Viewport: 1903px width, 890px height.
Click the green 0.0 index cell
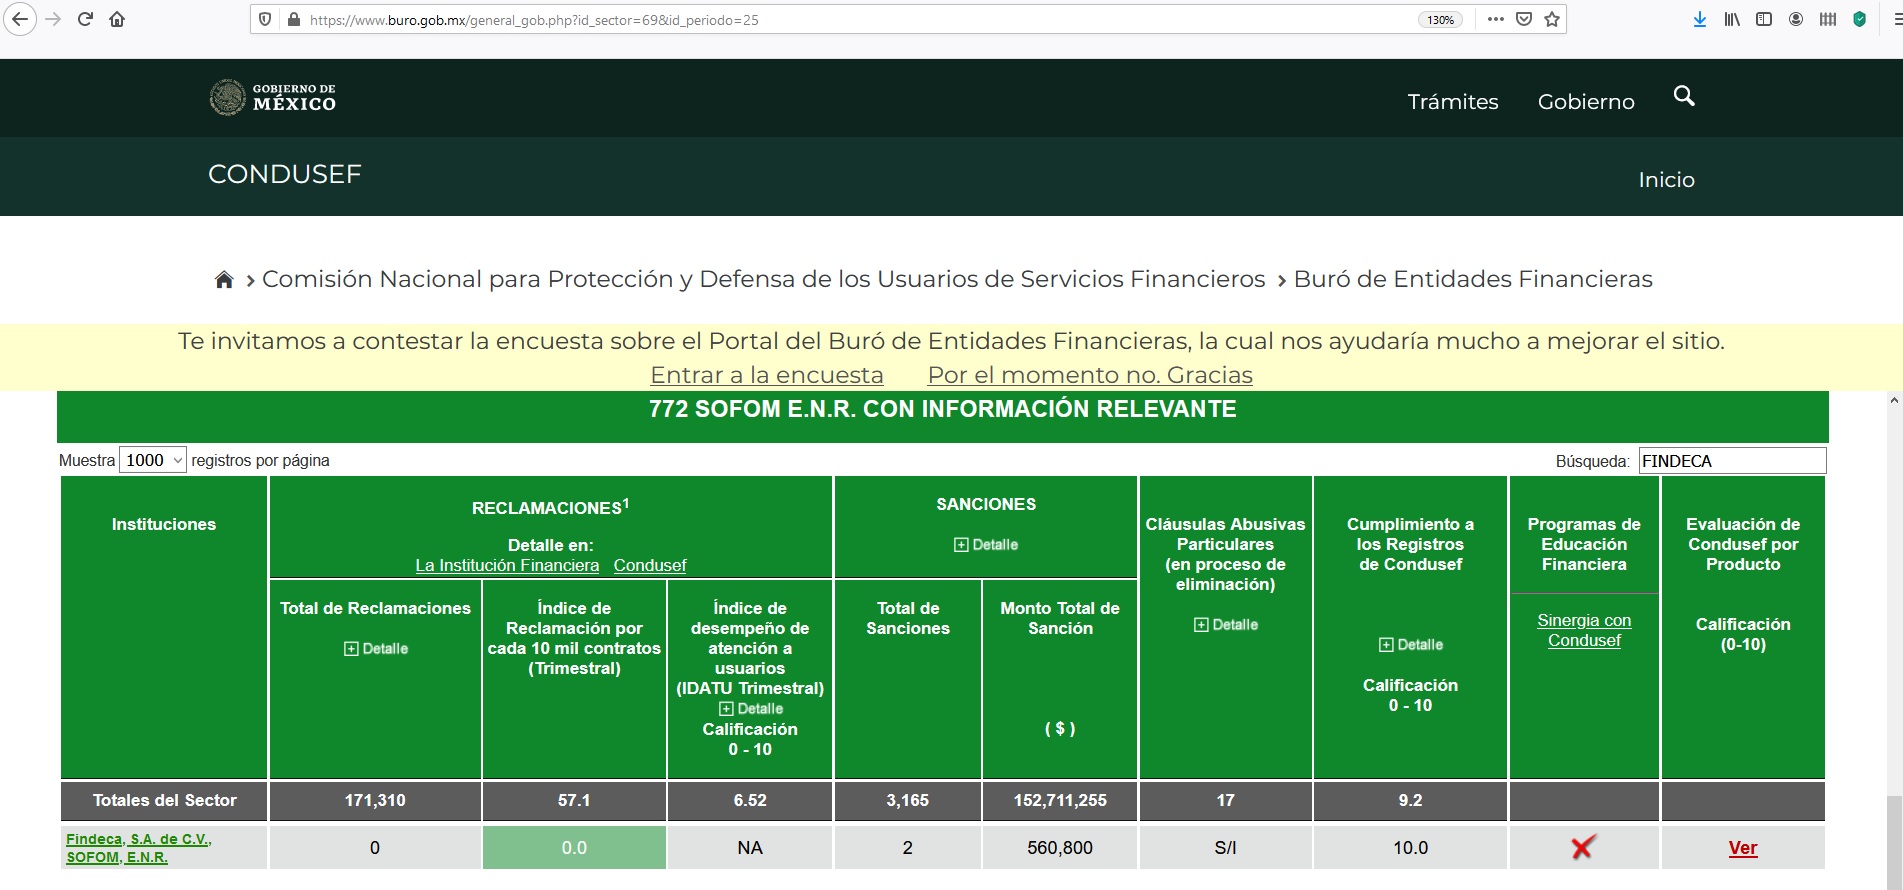(574, 848)
